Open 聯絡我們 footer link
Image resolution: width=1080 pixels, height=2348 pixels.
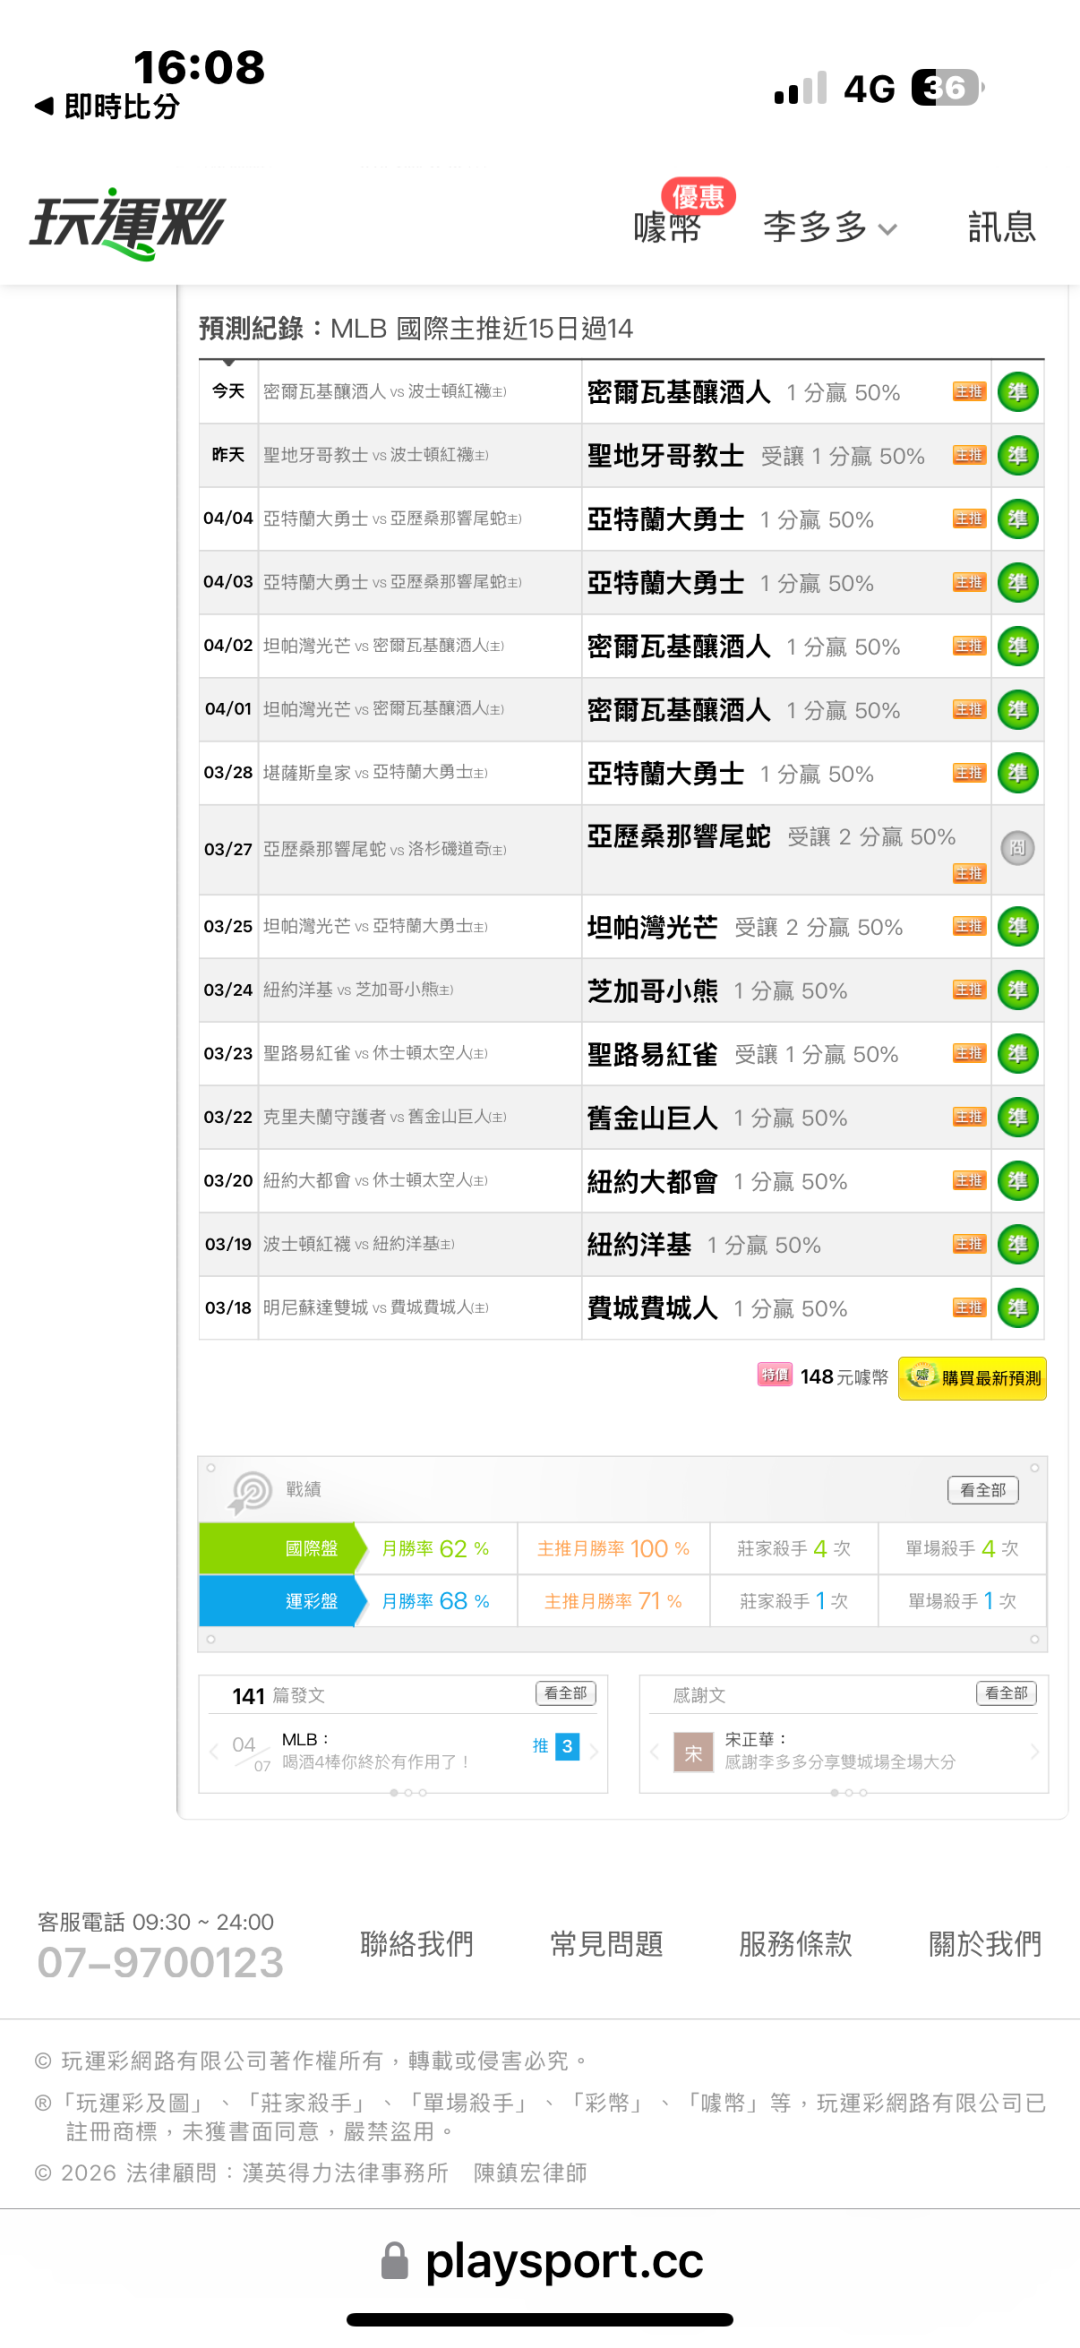(416, 1944)
